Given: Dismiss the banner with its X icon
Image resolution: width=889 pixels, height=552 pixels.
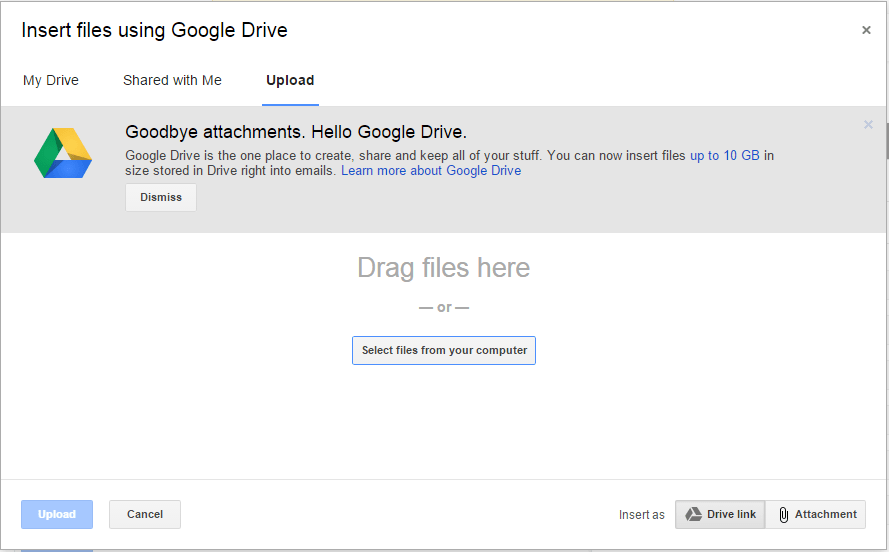Looking at the screenshot, I should tap(868, 125).
